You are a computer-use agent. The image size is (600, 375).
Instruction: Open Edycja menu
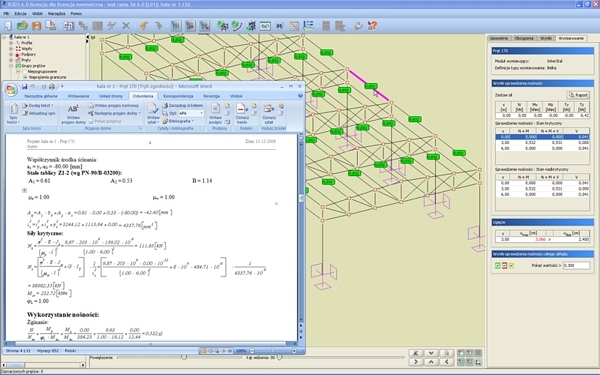click(x=20, y=13)
